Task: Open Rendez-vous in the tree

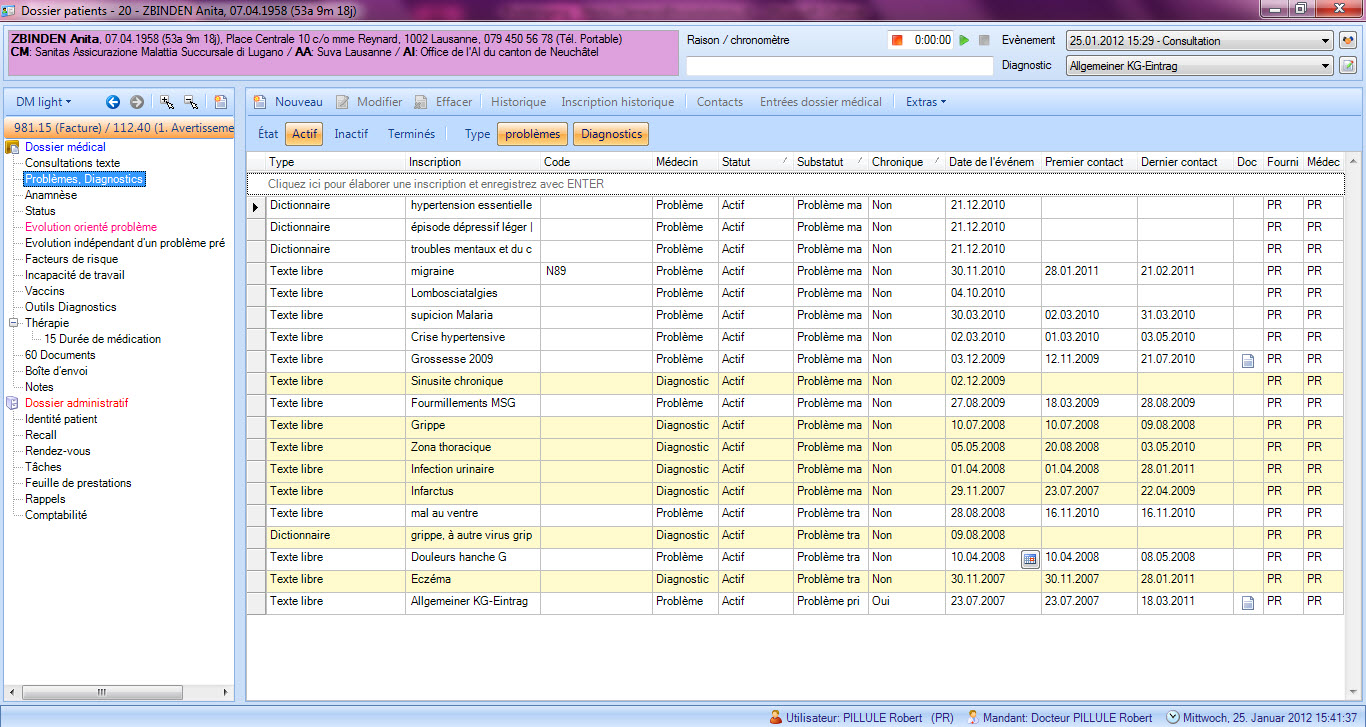Action: 57,451
